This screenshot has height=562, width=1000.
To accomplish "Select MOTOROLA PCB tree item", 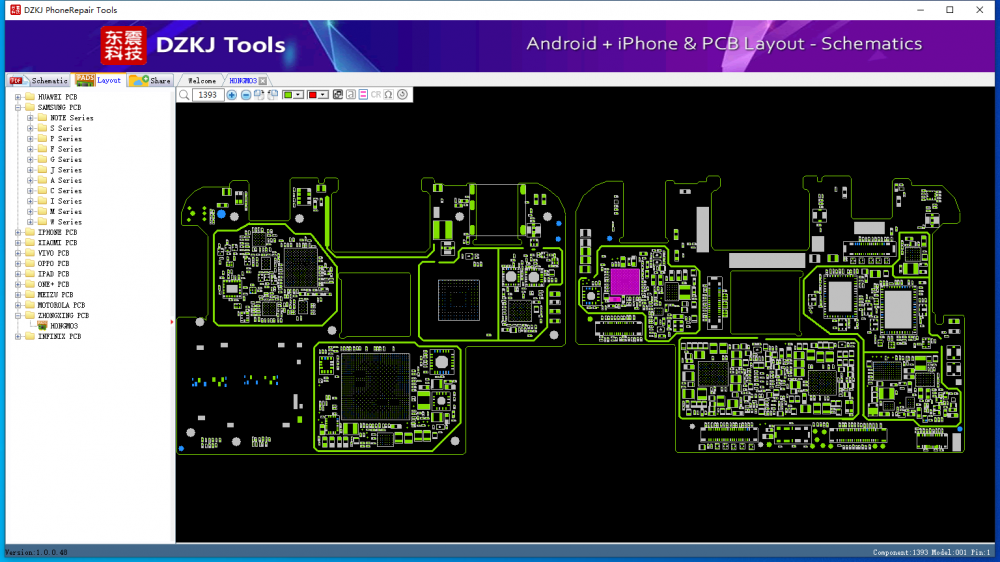I will 61,305.
